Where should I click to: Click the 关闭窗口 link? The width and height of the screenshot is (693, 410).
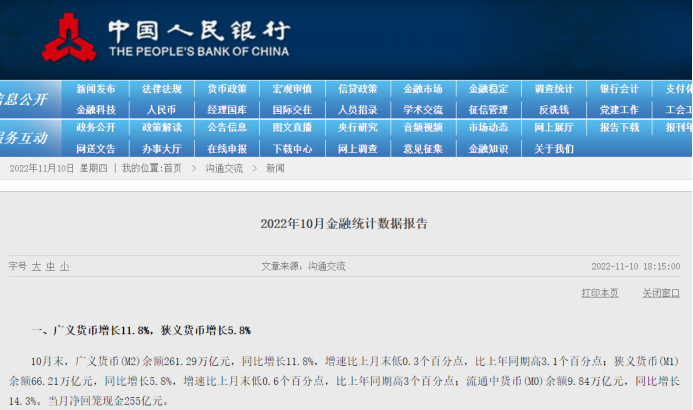(660, 293)
